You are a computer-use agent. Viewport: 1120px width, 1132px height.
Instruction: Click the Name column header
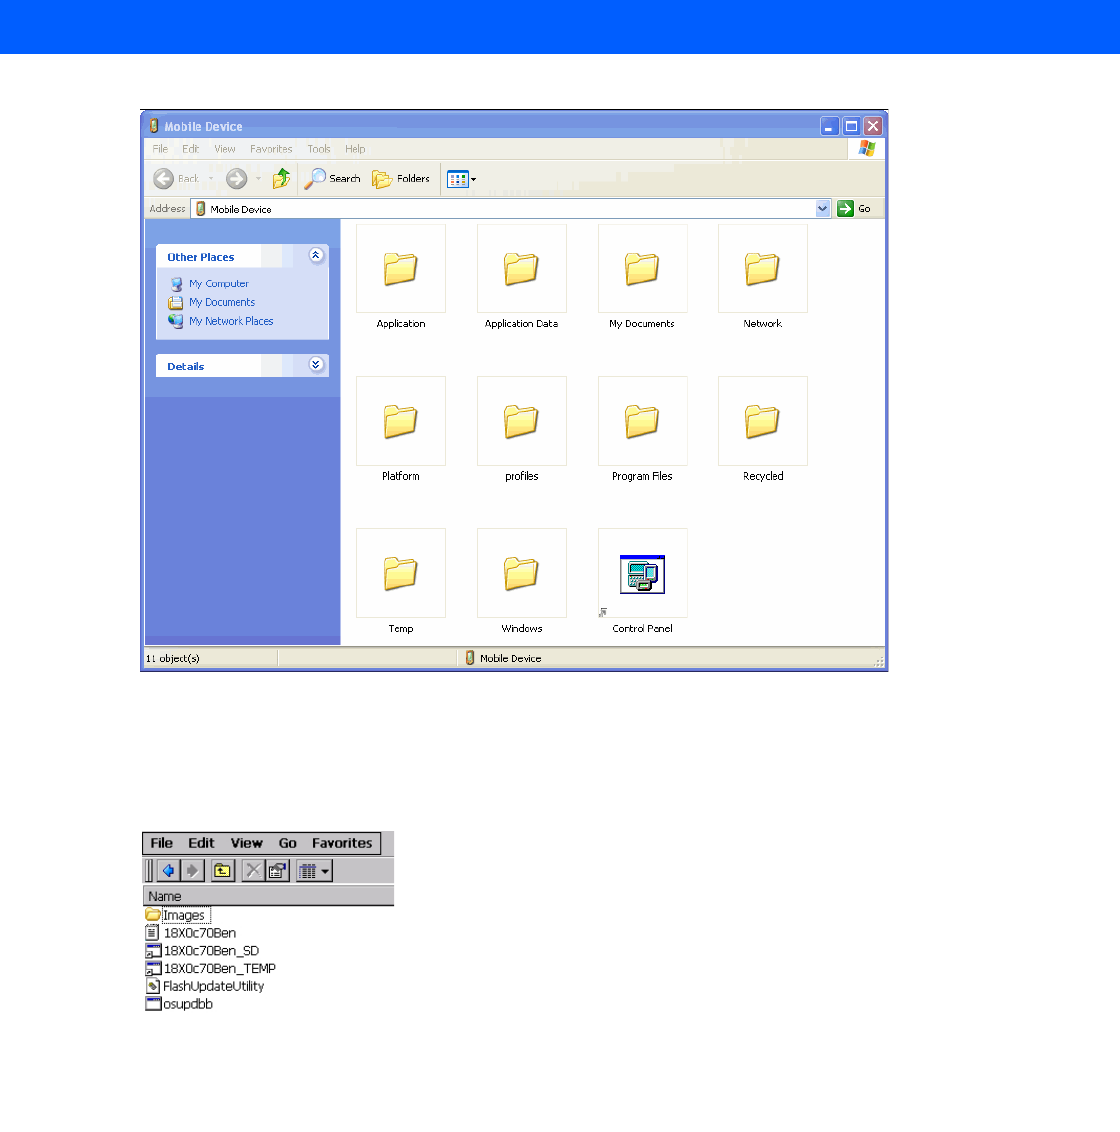click(x=269, y=896)
